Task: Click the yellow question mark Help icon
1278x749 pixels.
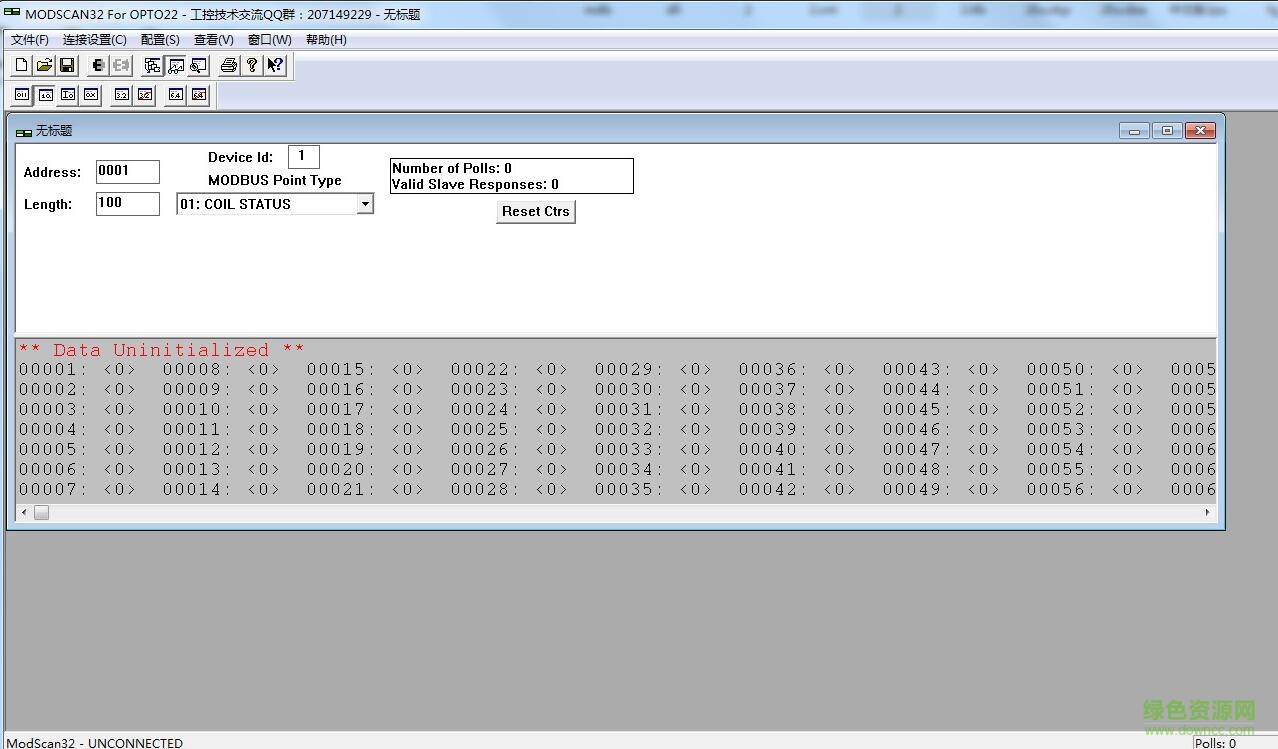Action: coord(252,66)
